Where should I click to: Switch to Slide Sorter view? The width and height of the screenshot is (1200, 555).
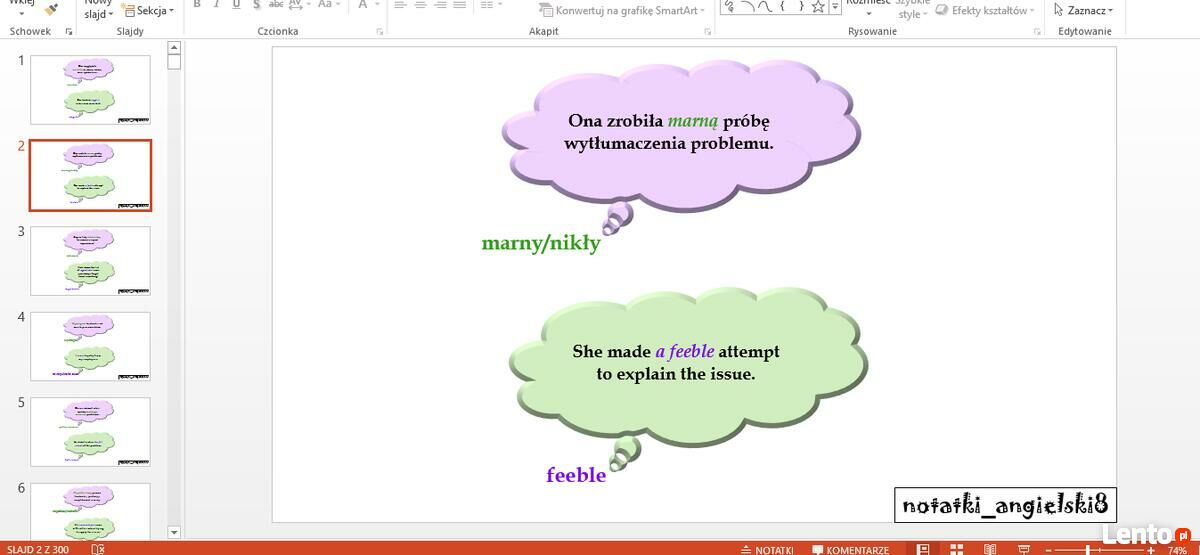[957, 549]
